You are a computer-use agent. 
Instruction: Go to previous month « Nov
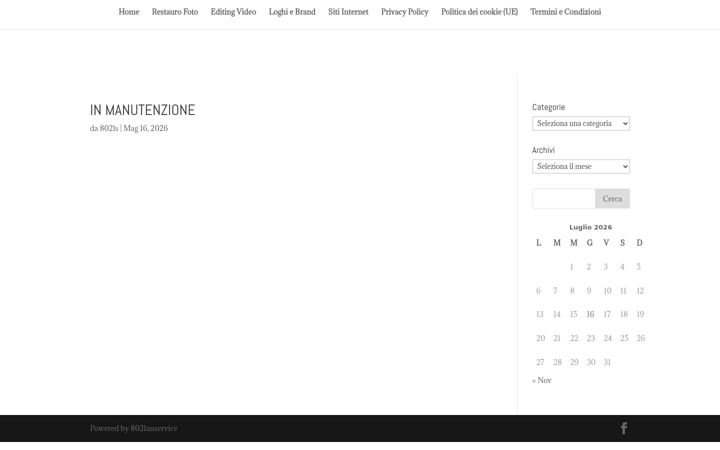[542, 380]
